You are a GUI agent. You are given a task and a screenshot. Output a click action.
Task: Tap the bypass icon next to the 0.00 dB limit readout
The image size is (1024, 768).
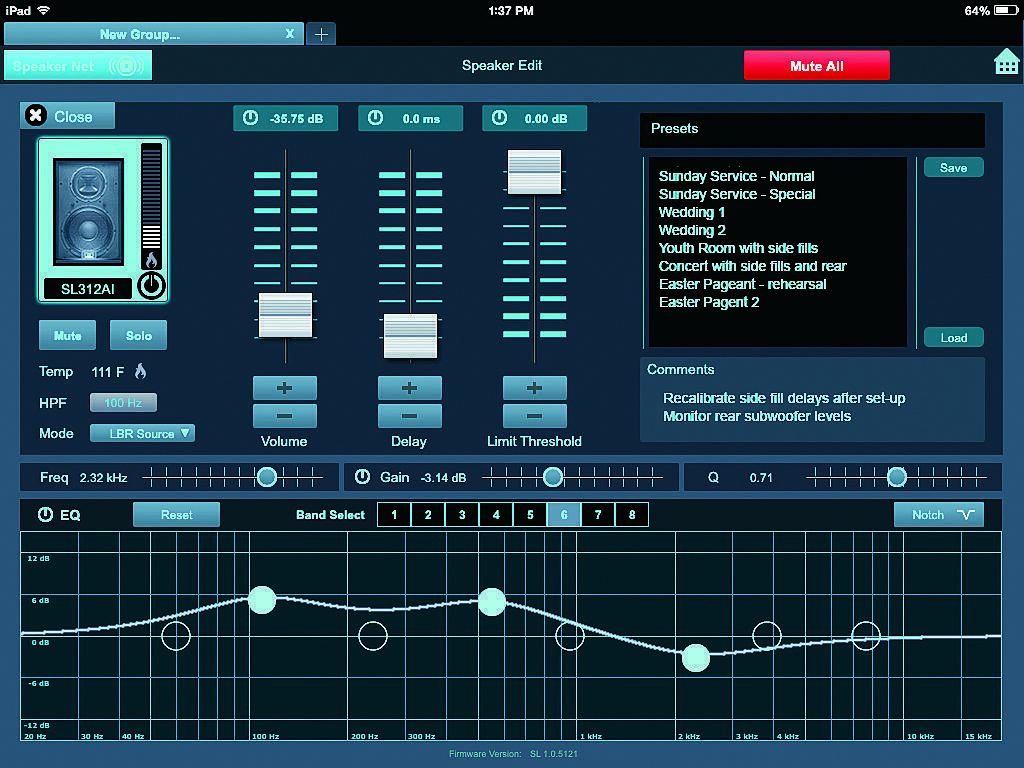[499, 117]
